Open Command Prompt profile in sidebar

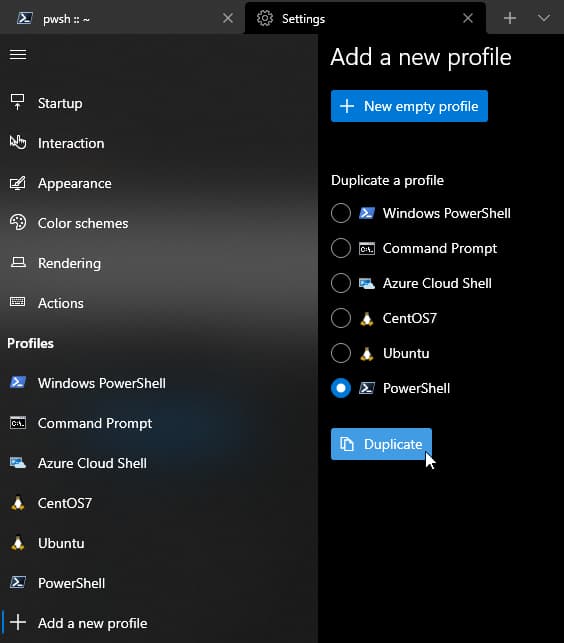coord(159,423)
